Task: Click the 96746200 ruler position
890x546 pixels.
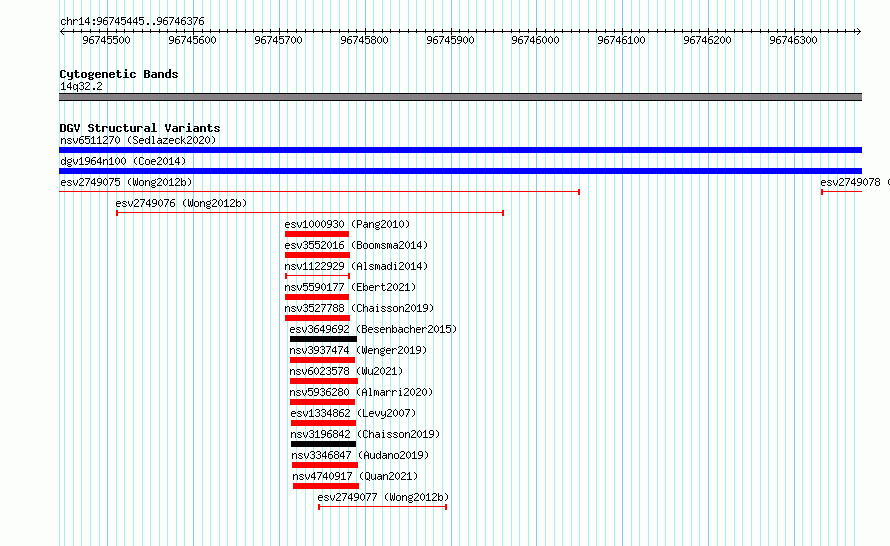Action: pyautogui.click(x=707, y=40)
